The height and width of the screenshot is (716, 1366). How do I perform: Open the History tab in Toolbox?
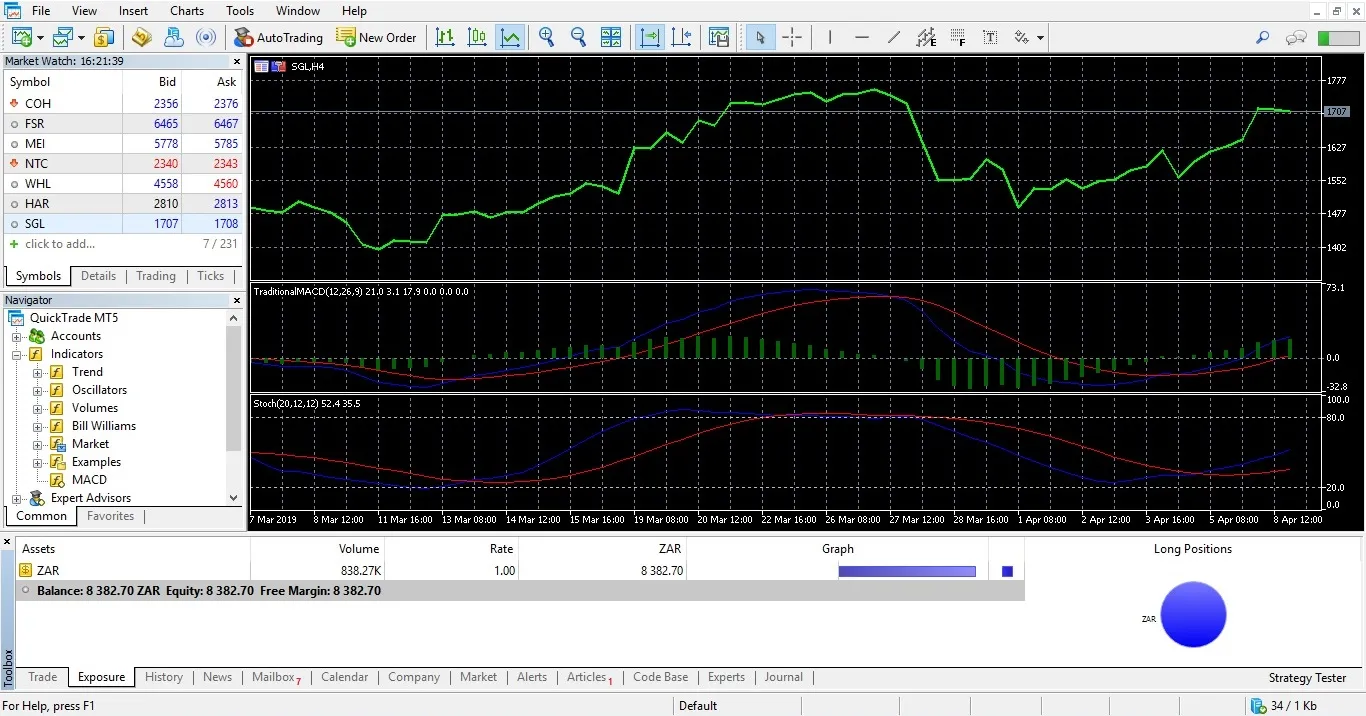coord(164,677)
